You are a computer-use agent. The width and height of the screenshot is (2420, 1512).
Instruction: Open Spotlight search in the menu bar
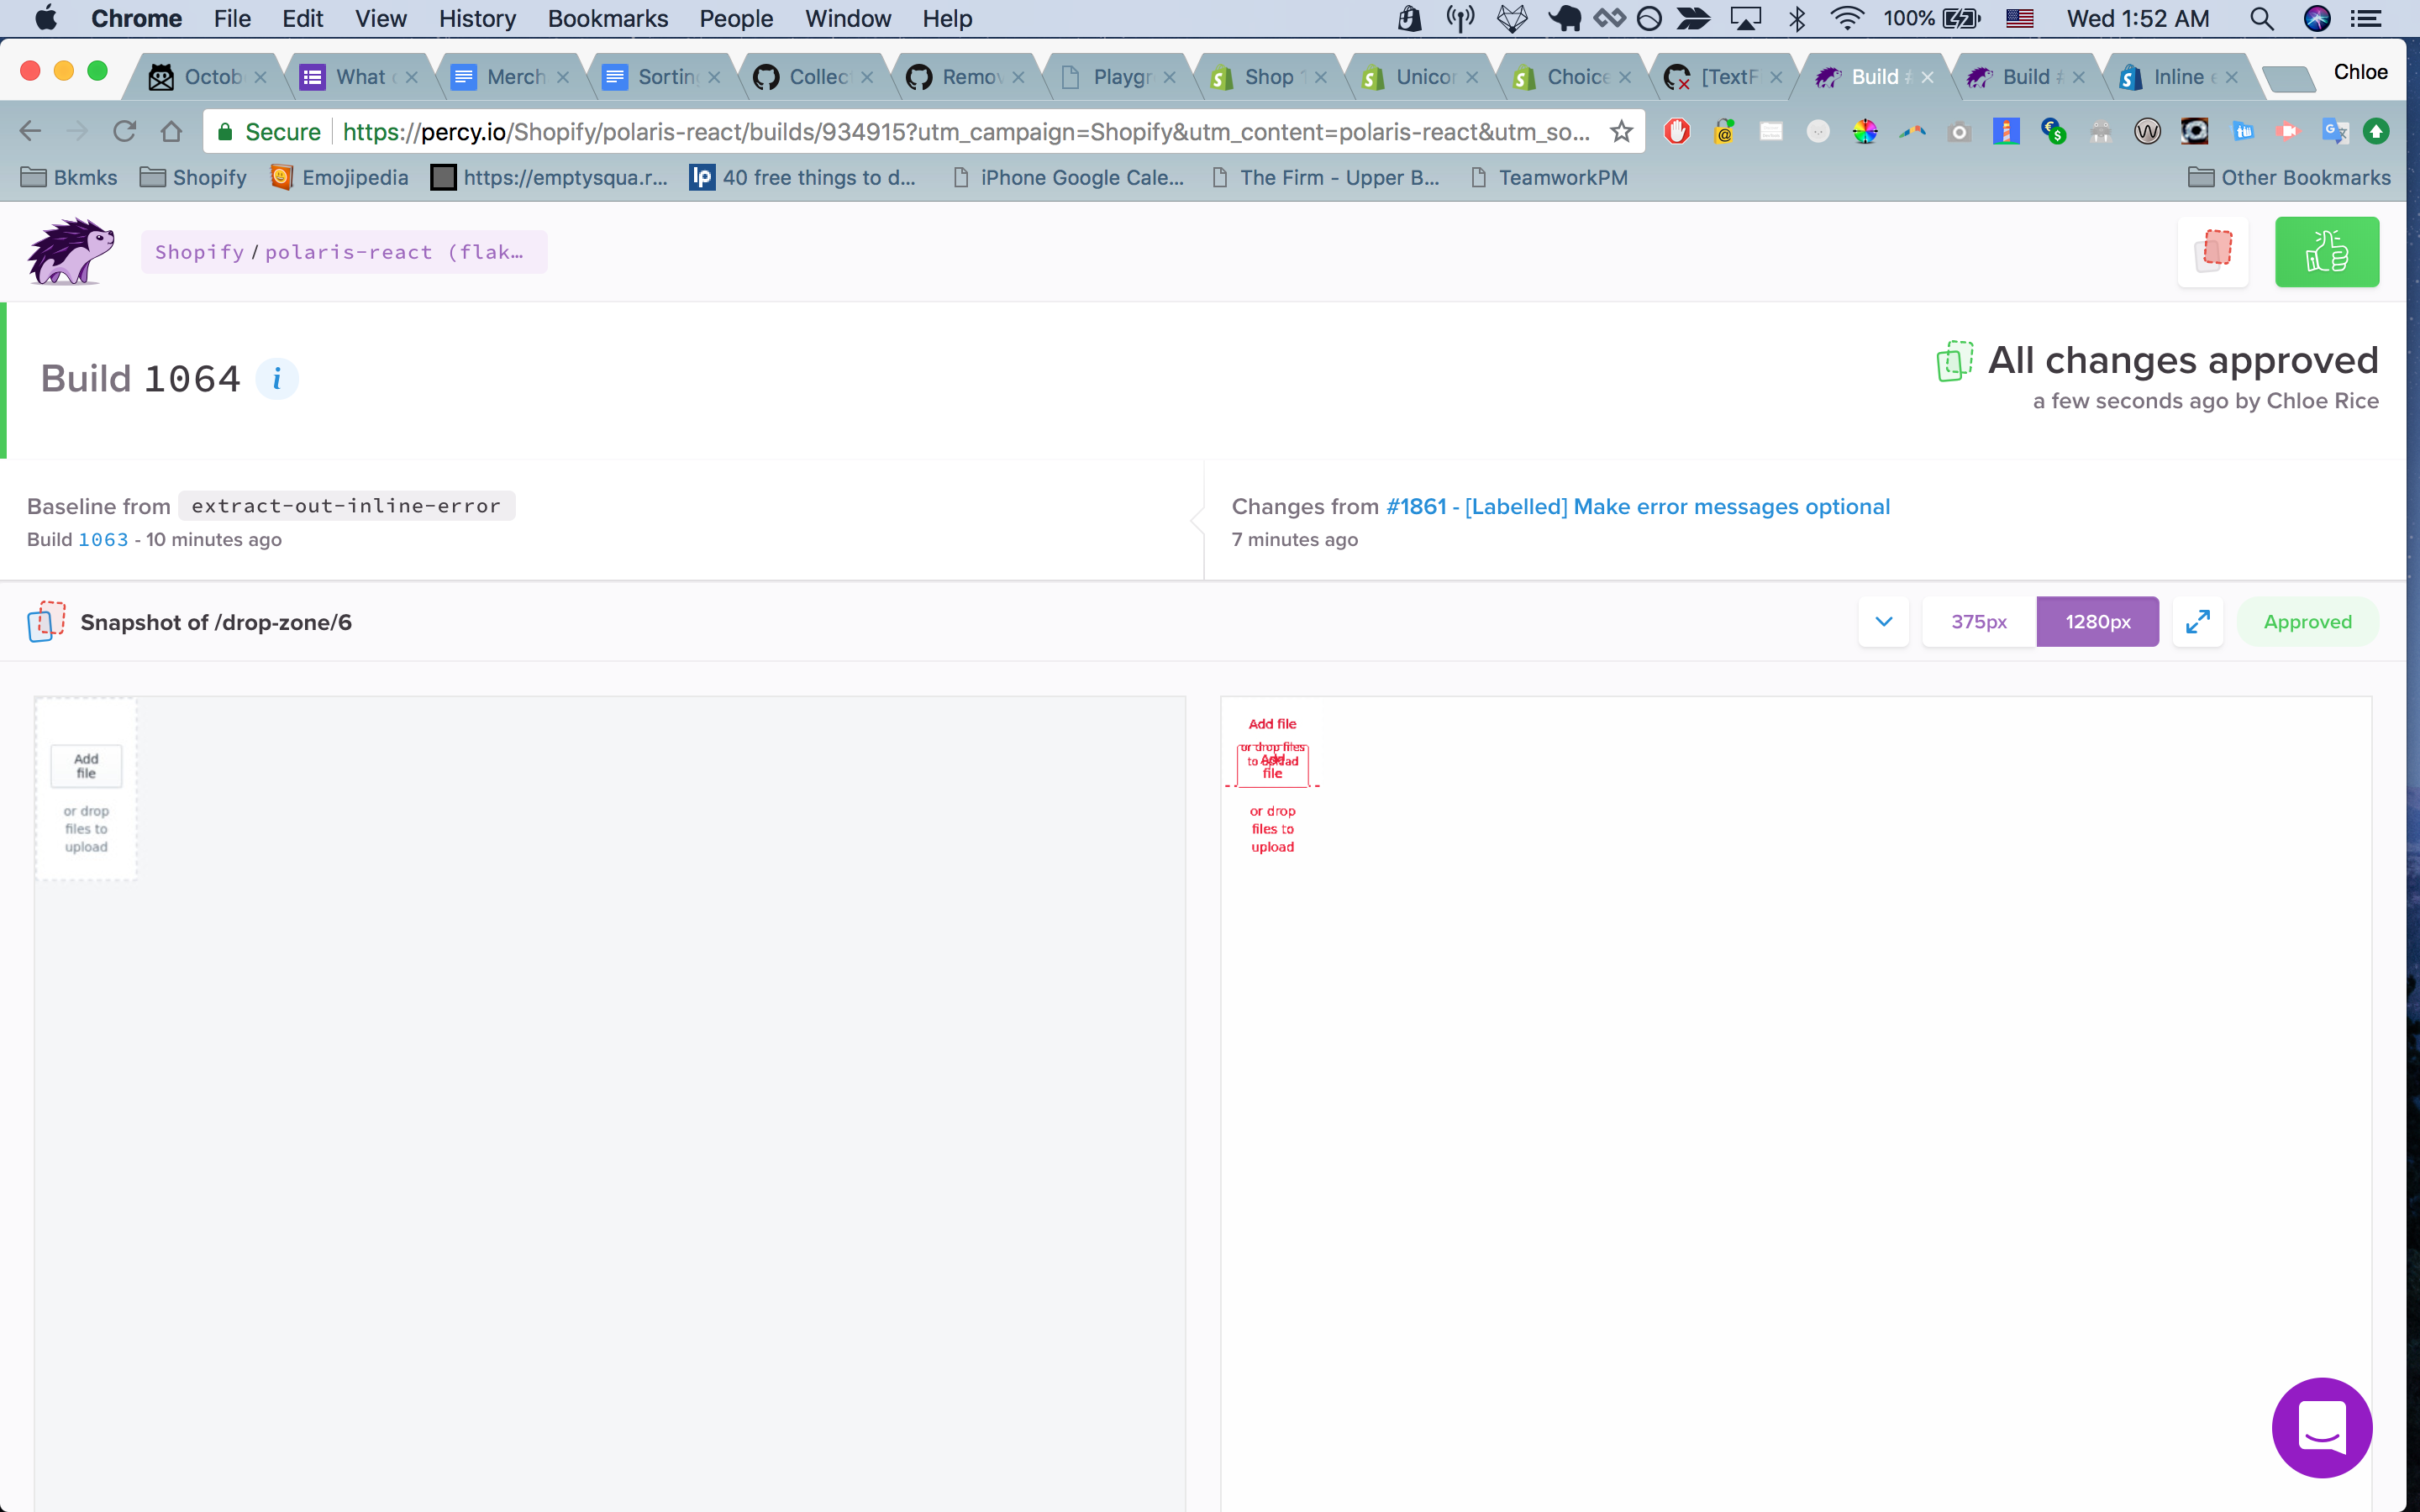(2261, 18)
